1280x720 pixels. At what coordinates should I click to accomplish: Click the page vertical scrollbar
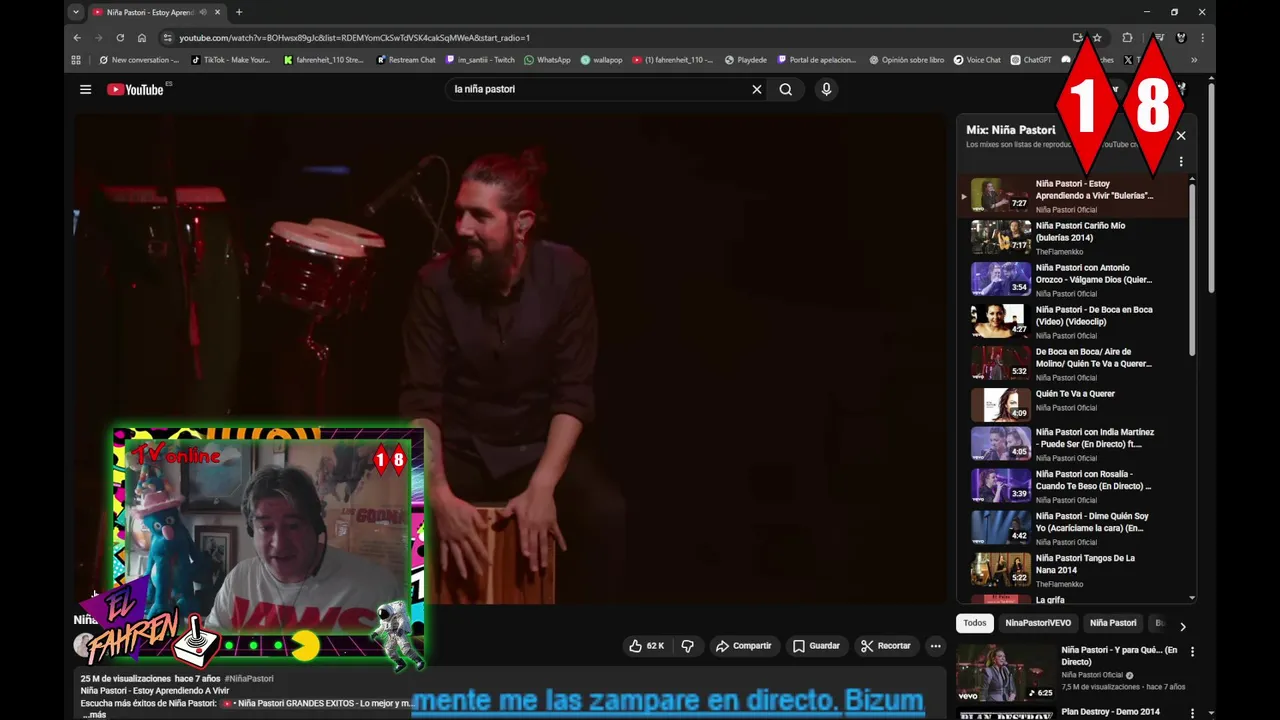click(x=1211, y=190)
